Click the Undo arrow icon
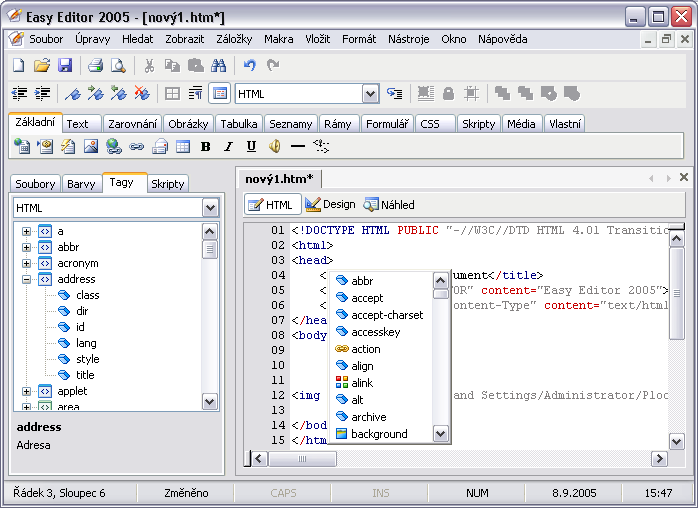This screenshot has height=508, width=698. 250,66
